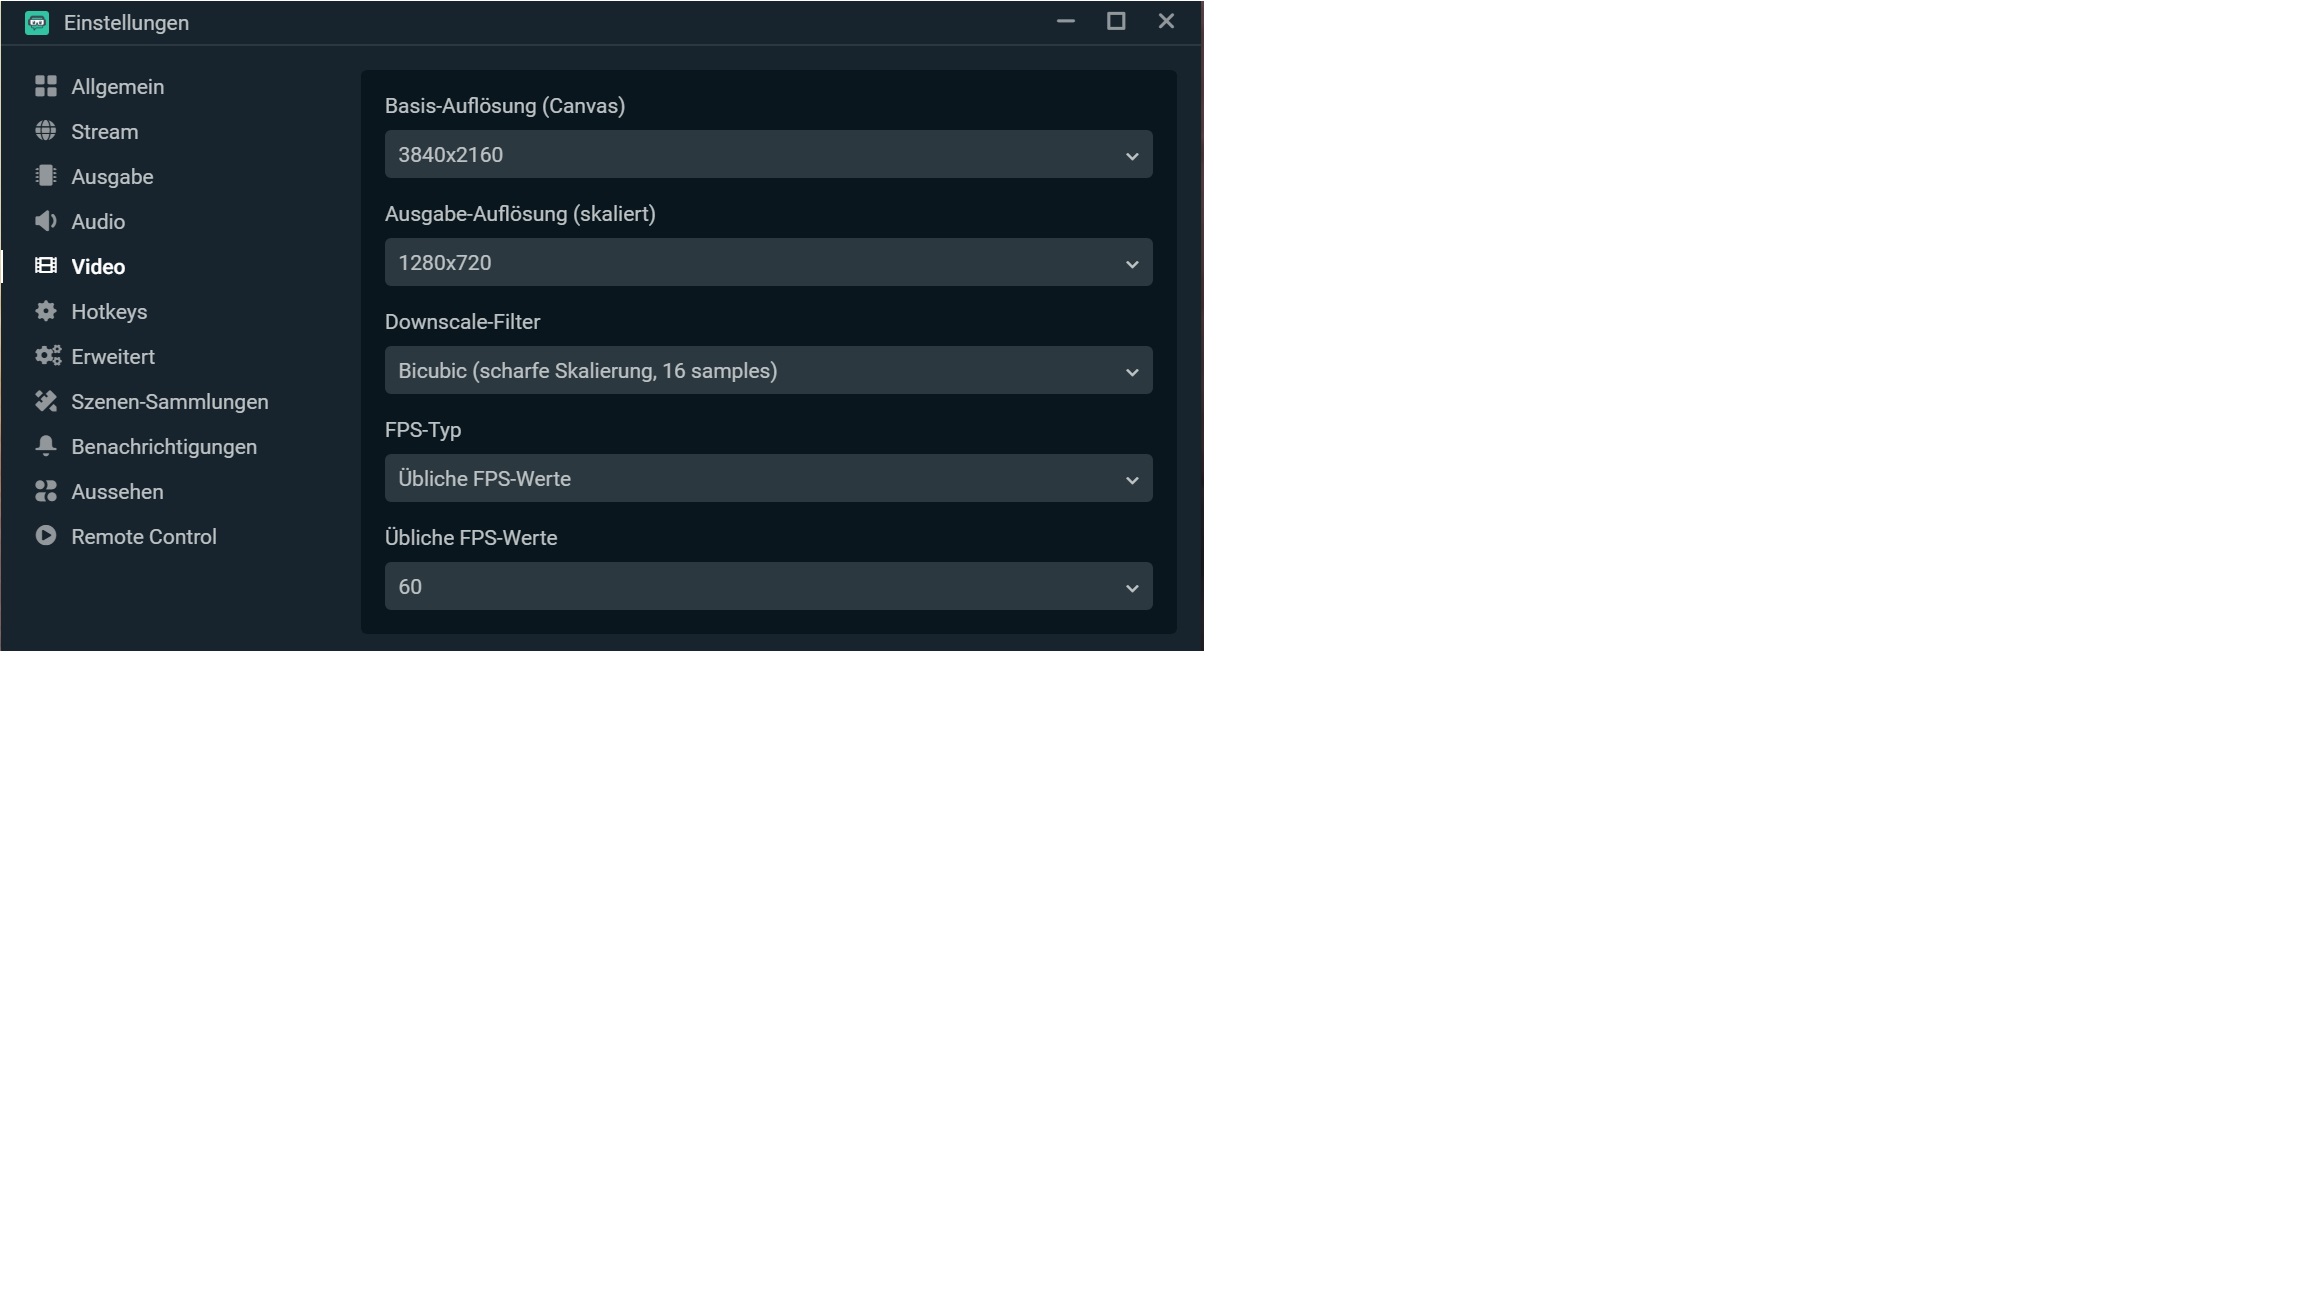
Task: Click the Hotkeys gear icon
Action: pyautogui.click(x=46, y=312)
